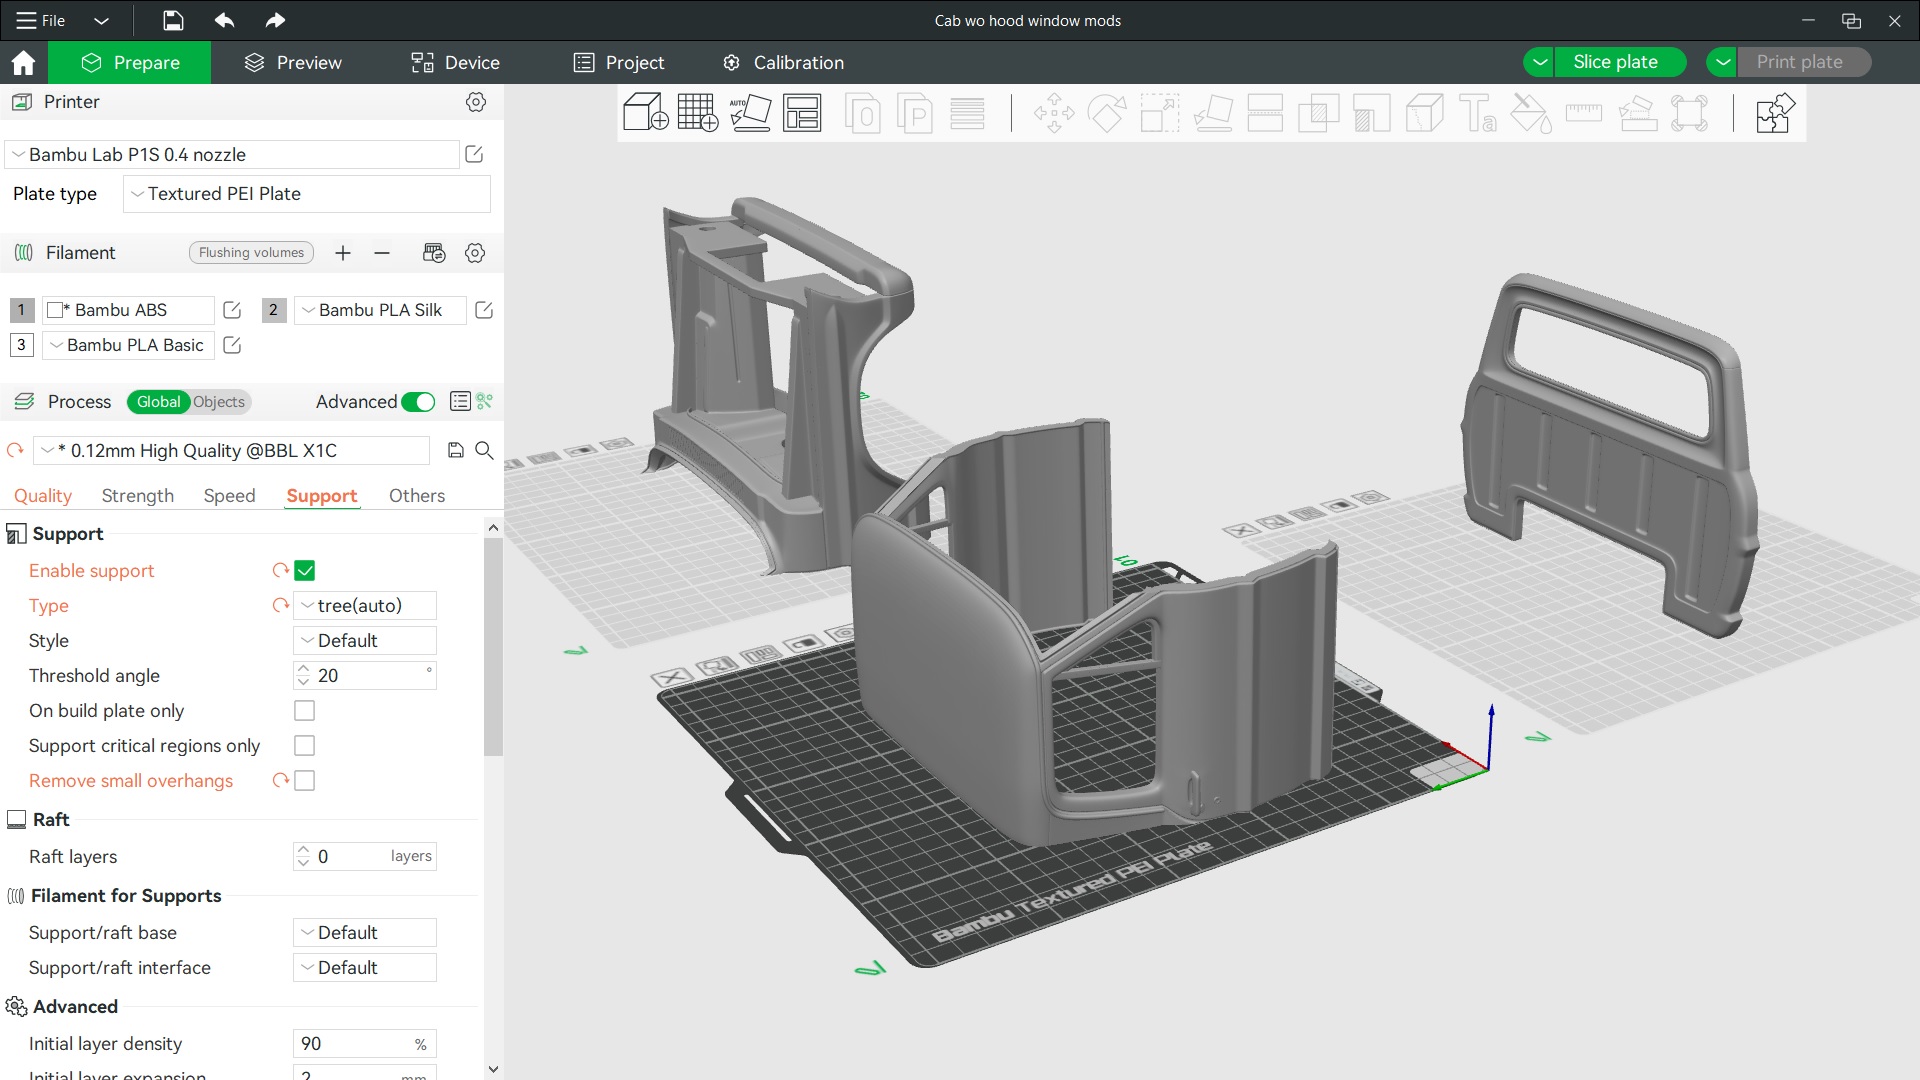Select the Color painting tool
Image resolution: width=1920 pixels, height=1080 pixels.
point(1531,113)
